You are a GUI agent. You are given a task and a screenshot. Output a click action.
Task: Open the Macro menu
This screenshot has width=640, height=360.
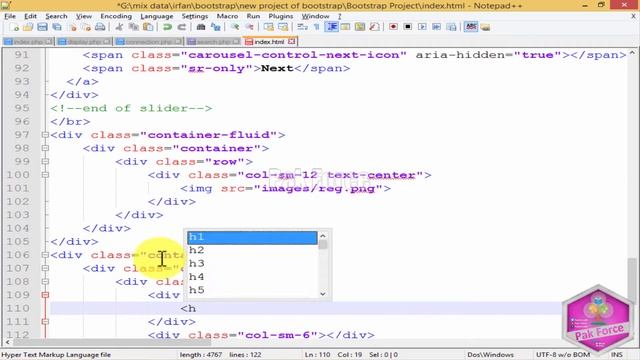coord(227,16)
